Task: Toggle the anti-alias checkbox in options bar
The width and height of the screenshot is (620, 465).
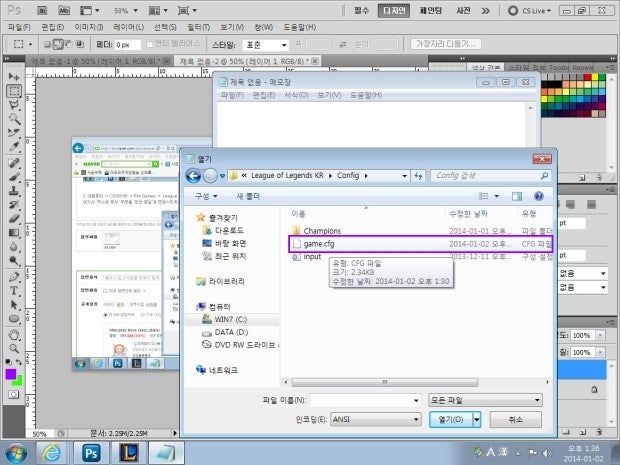Action: tap(152, 45)
